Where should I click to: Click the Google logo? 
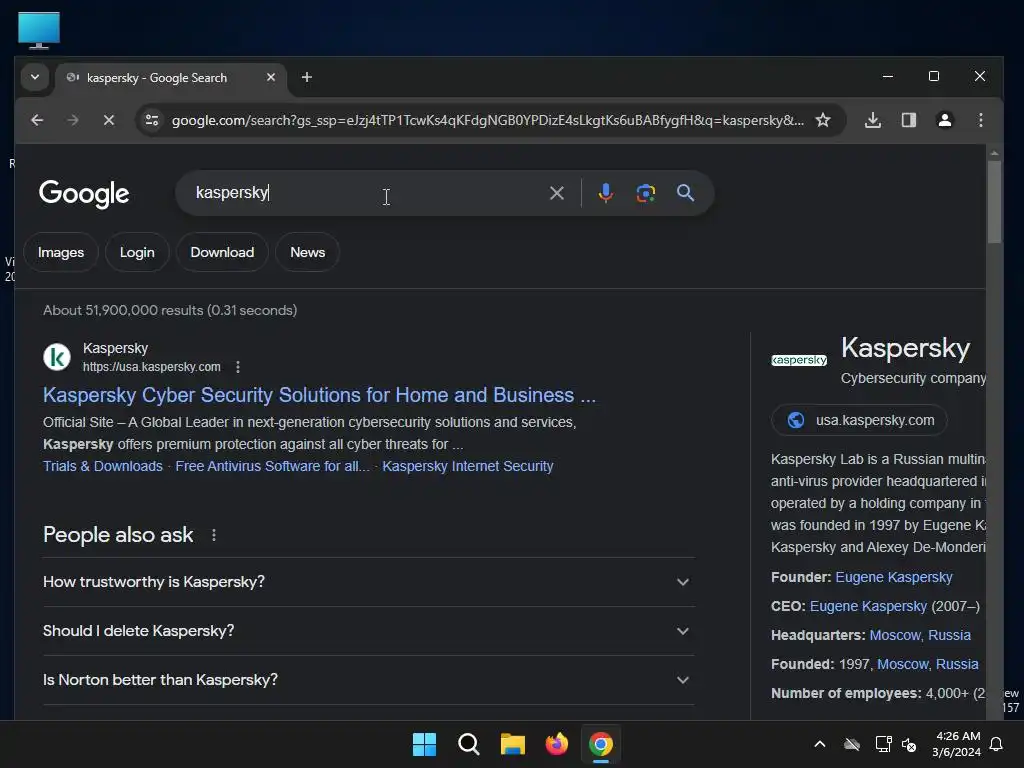pyautogui.click(x=84, y=193)
